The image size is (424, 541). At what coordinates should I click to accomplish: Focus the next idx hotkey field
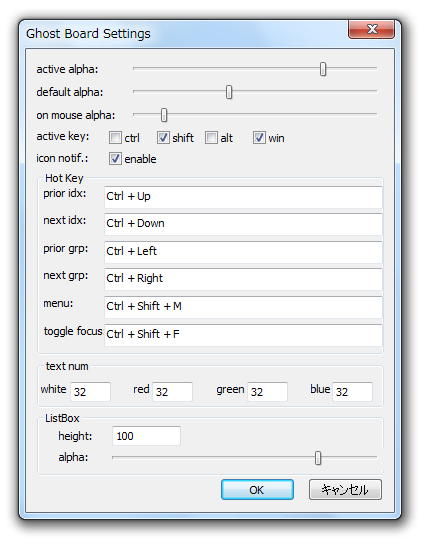tap(243, 224)
